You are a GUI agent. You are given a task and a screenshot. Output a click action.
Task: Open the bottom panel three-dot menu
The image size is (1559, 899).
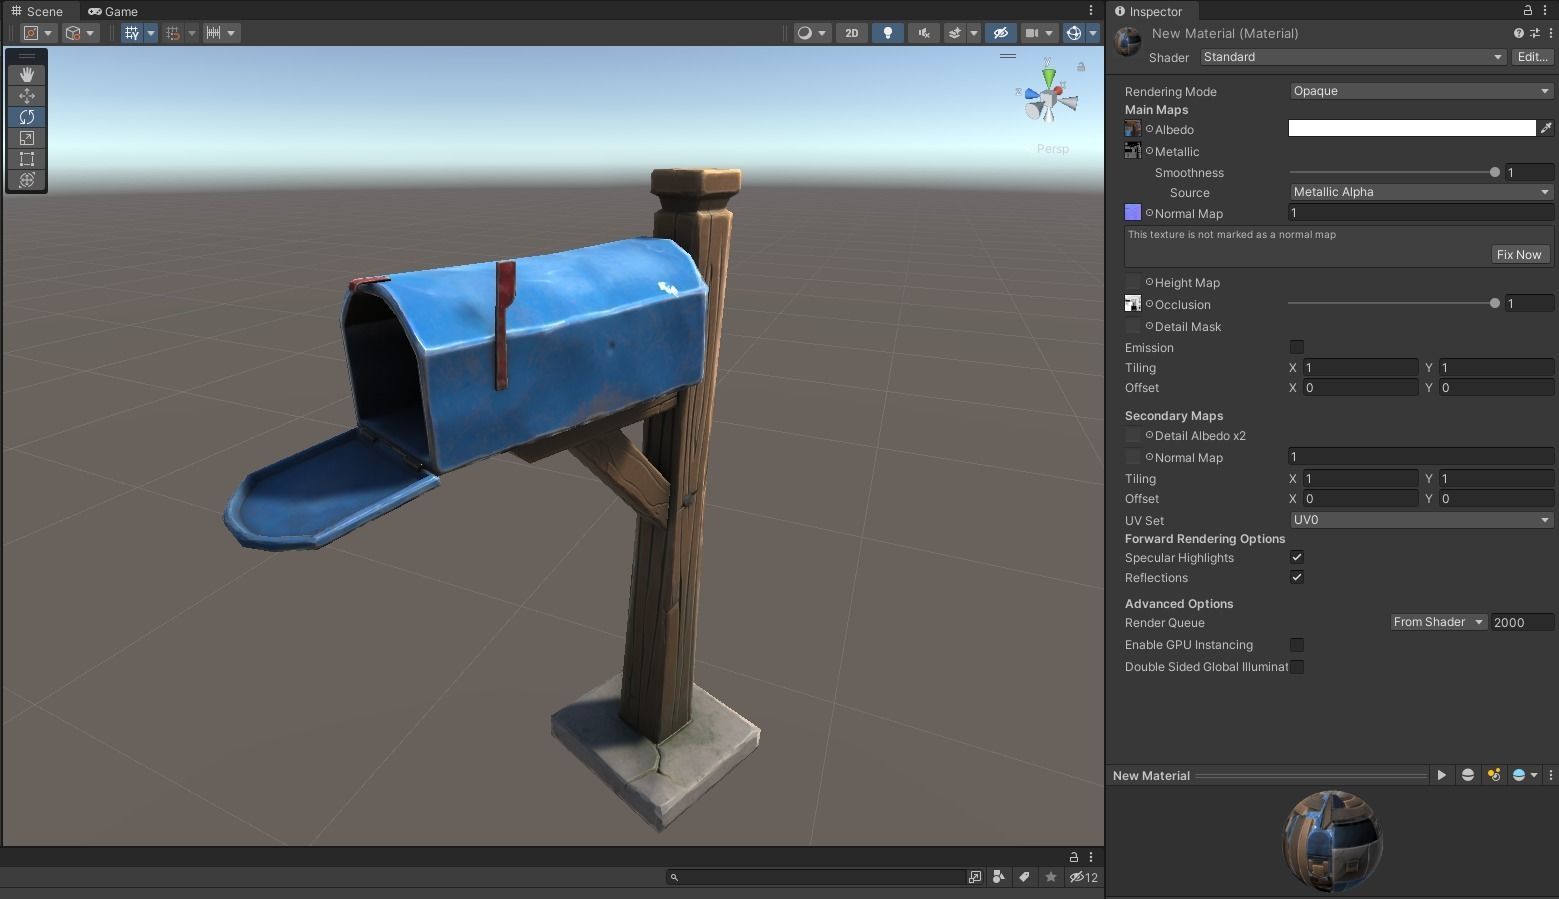pos(1091,857)
